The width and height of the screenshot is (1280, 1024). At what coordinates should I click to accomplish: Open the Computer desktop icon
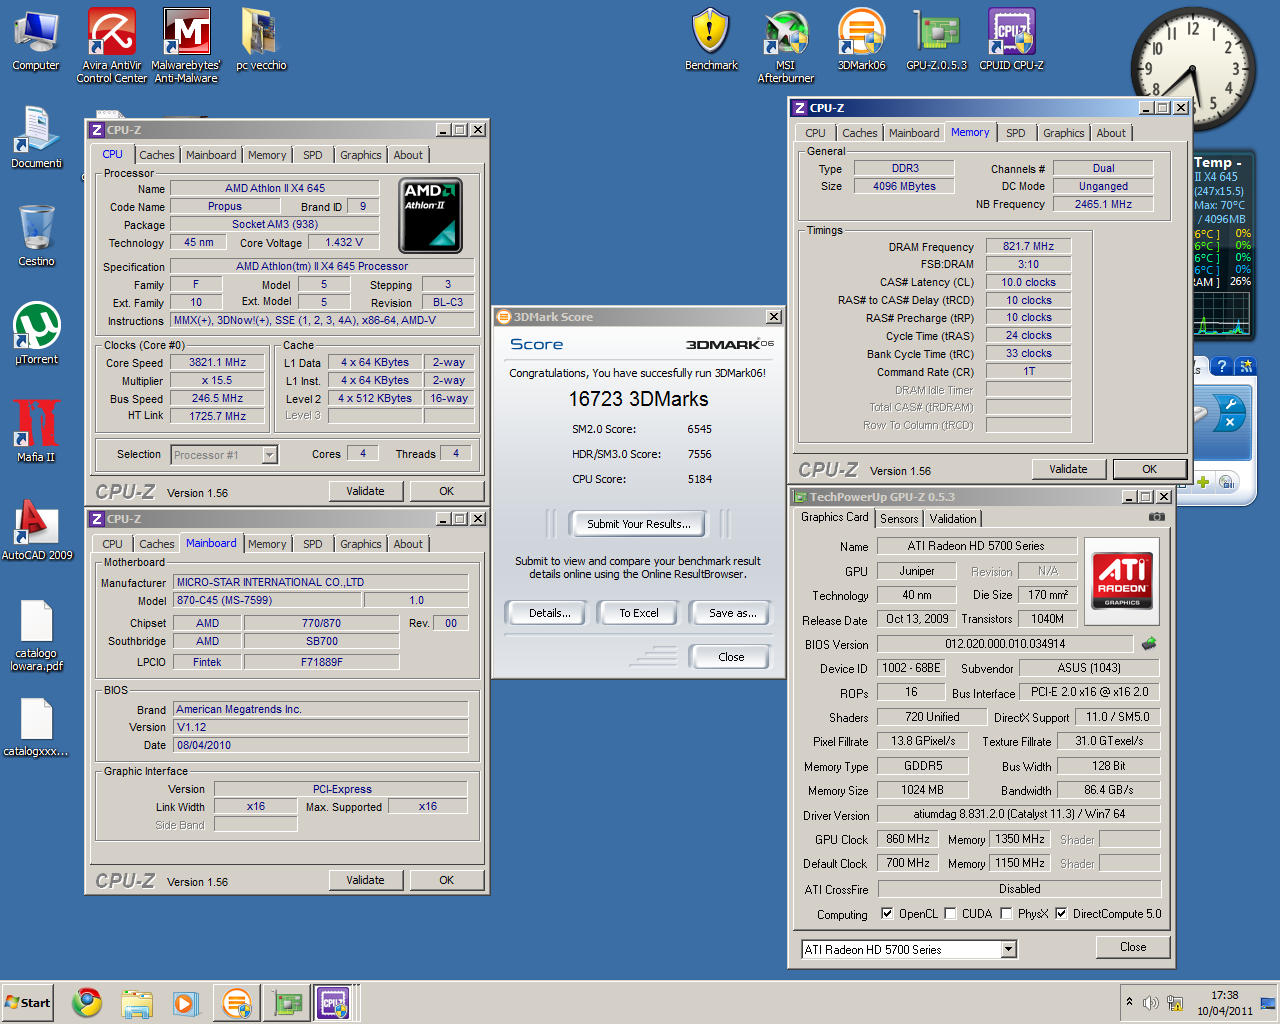coord(36,40)
